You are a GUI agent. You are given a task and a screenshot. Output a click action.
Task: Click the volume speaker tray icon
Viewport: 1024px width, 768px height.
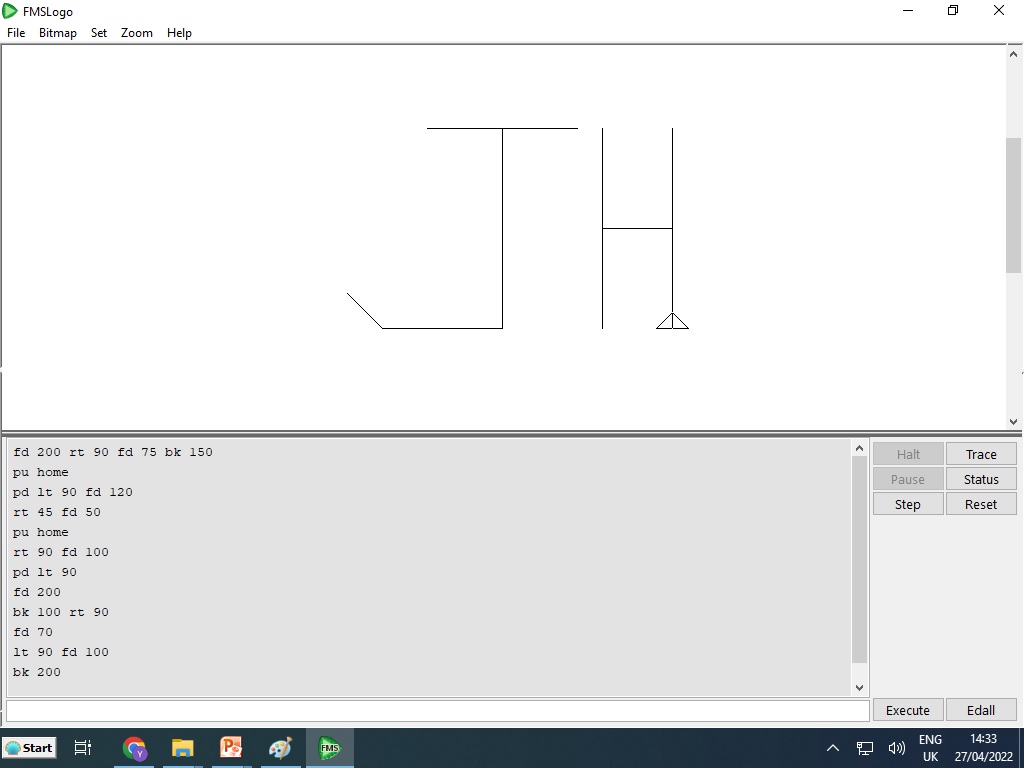(x=897, y=748)
